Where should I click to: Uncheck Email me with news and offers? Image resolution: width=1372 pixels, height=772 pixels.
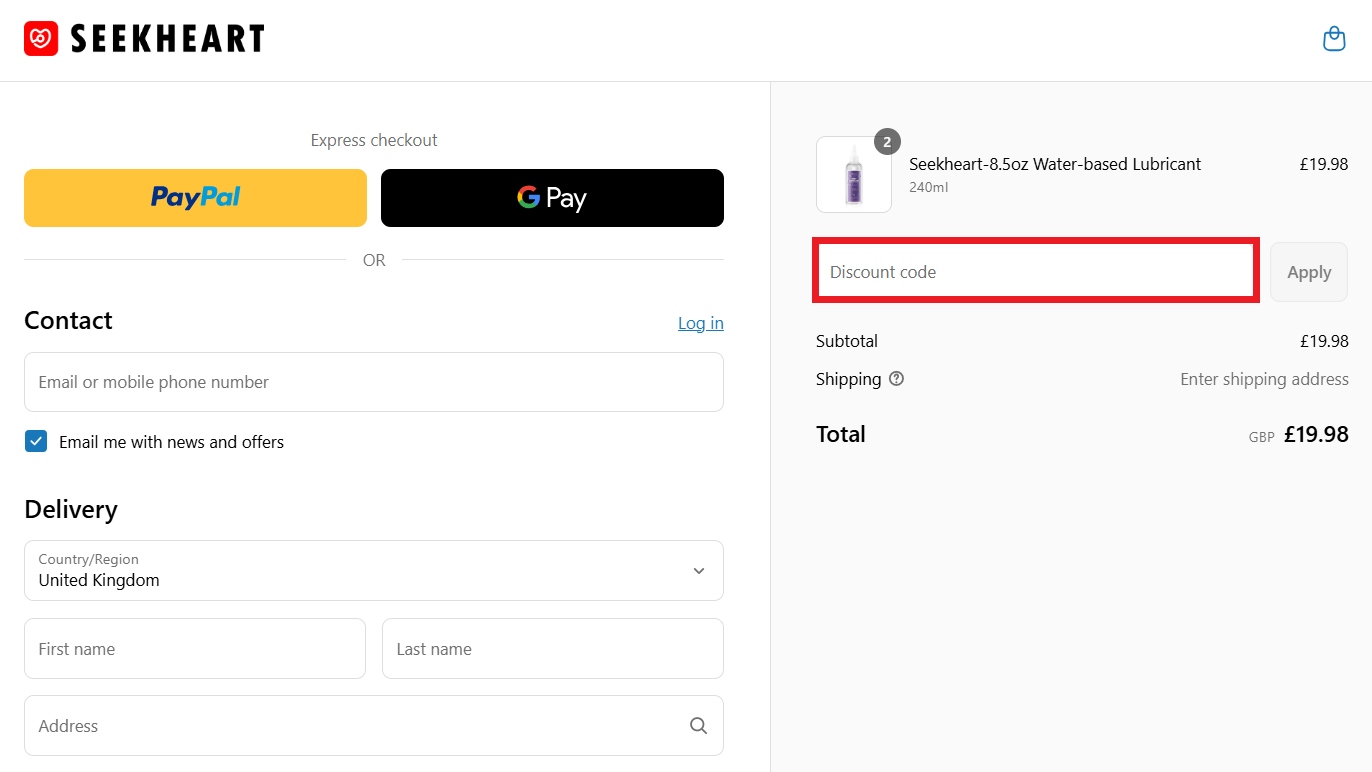[x=36, y=441]
